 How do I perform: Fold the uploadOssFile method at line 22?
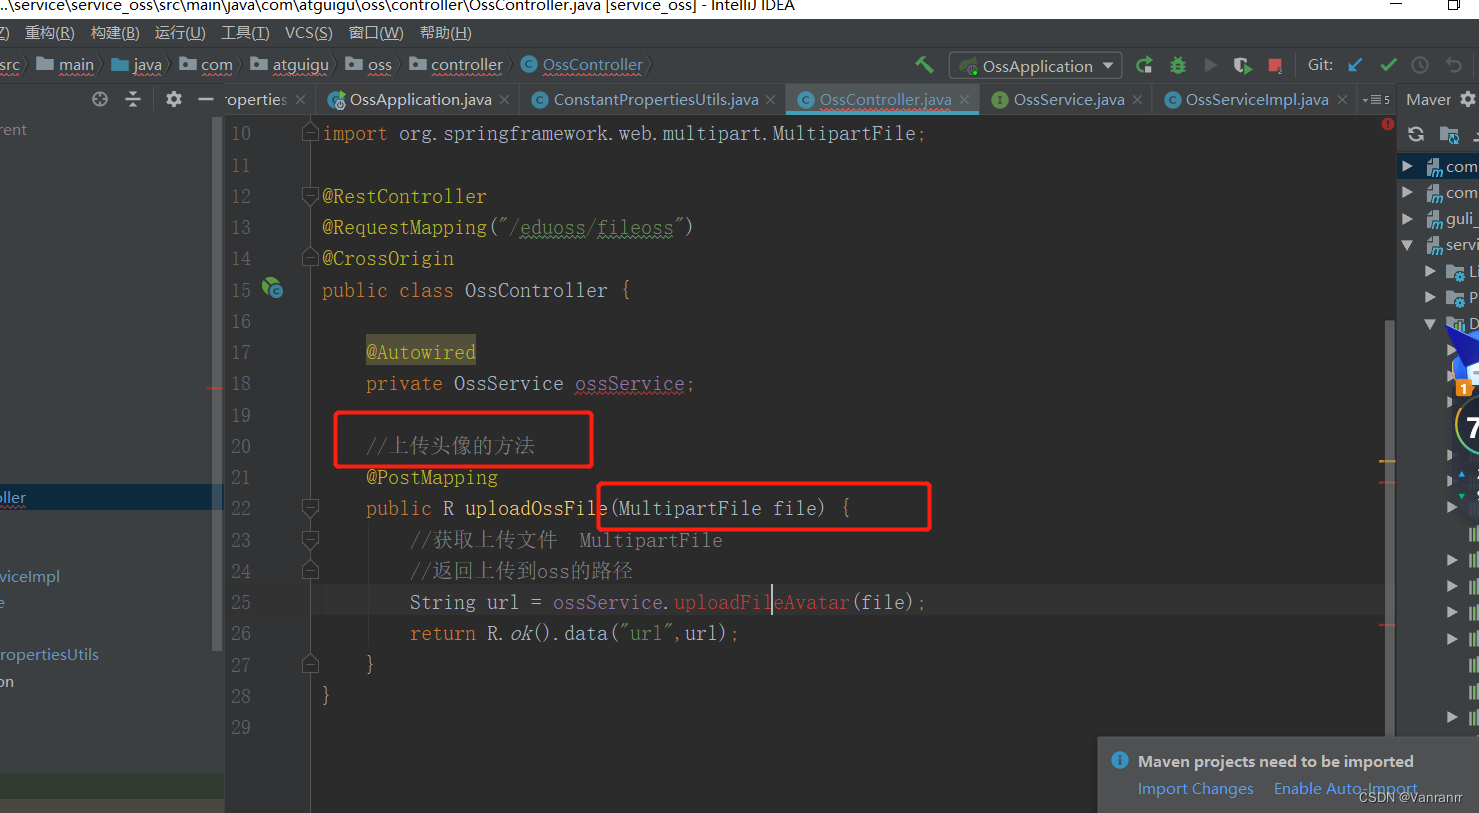[310, 508]
